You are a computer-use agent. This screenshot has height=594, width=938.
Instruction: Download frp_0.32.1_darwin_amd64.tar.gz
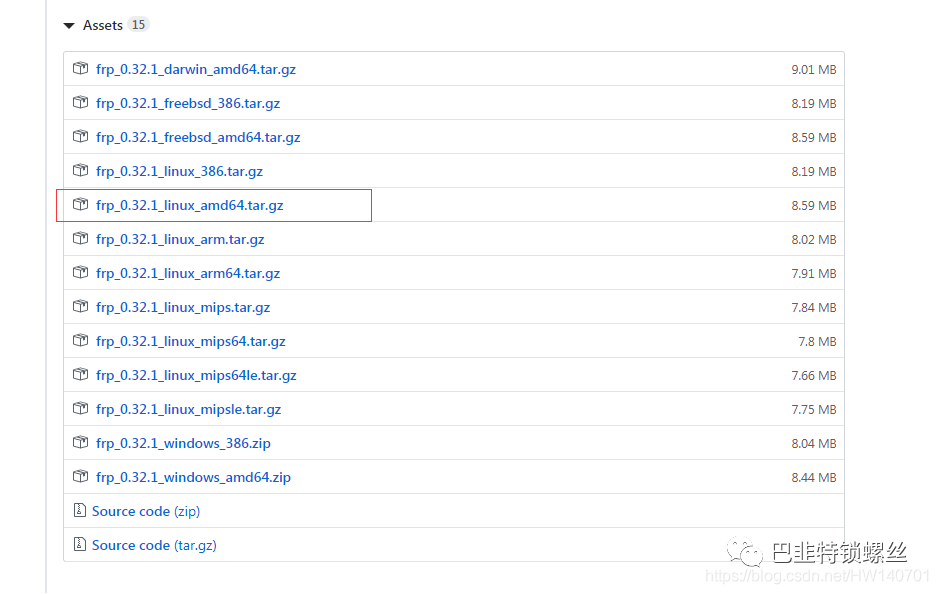pyautogui.click(x=196, y=69)
